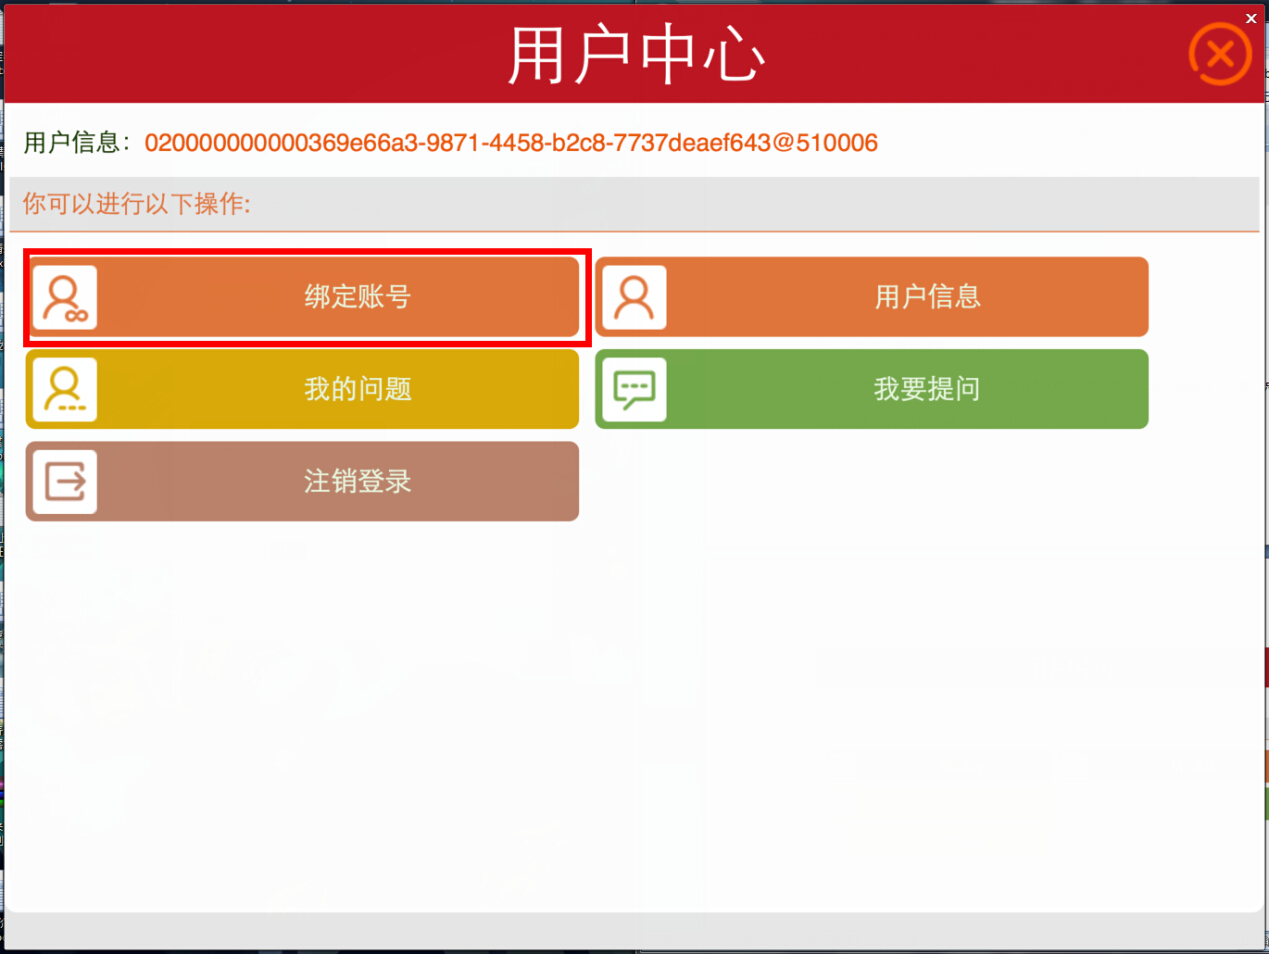Click 注销登录 to log out
1269x954 pixels.
pyautogui.click(x=355, y=481)
